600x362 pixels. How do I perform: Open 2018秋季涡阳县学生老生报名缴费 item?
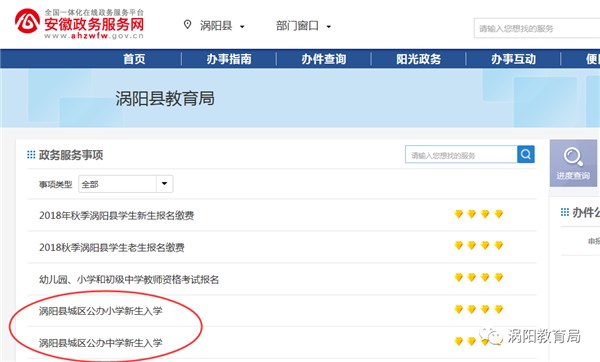(111, 247)
